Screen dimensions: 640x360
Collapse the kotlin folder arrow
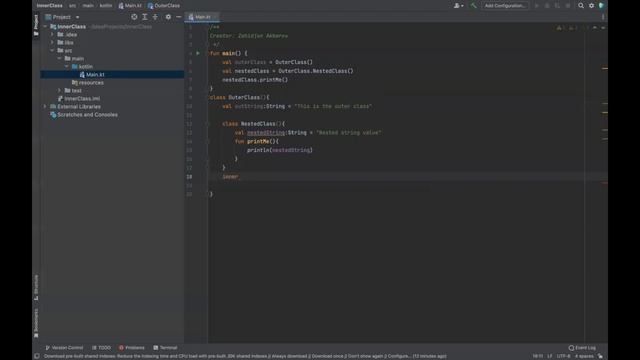point(67,67)
